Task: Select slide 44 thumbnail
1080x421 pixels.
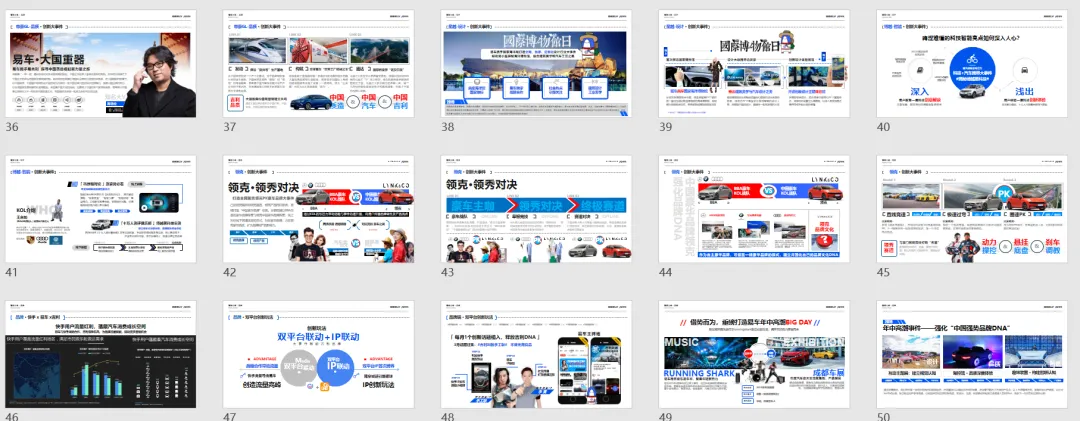Action: point(754,209)
